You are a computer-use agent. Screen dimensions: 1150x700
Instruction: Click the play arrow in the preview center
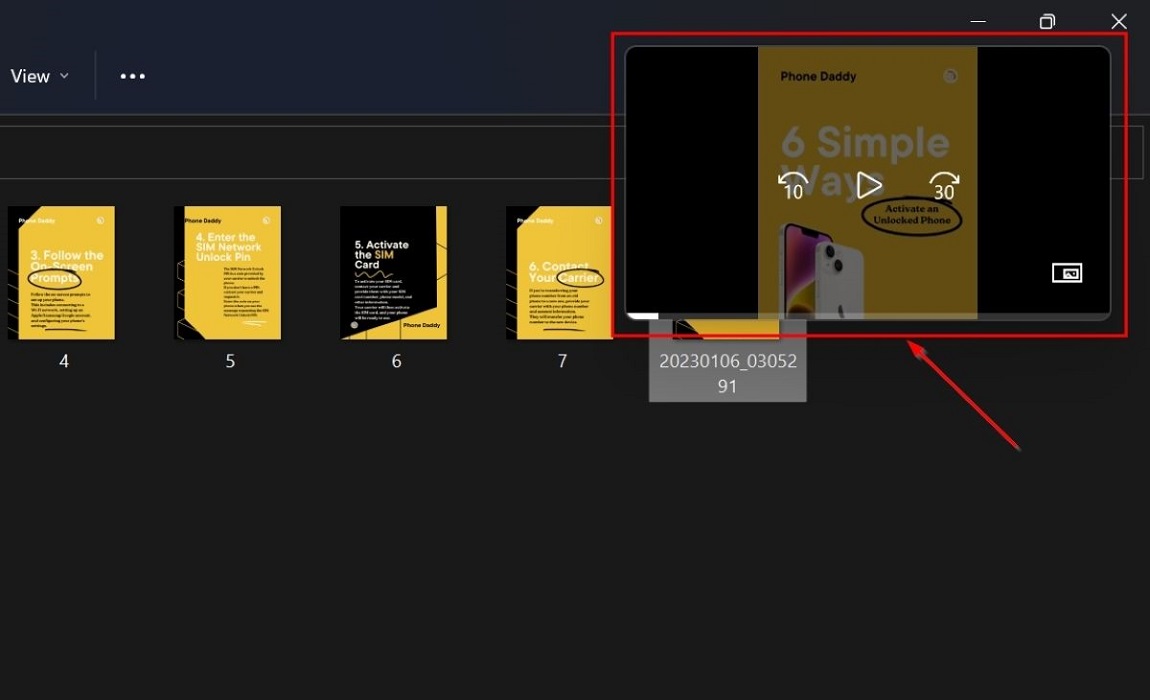pos(866,185)
